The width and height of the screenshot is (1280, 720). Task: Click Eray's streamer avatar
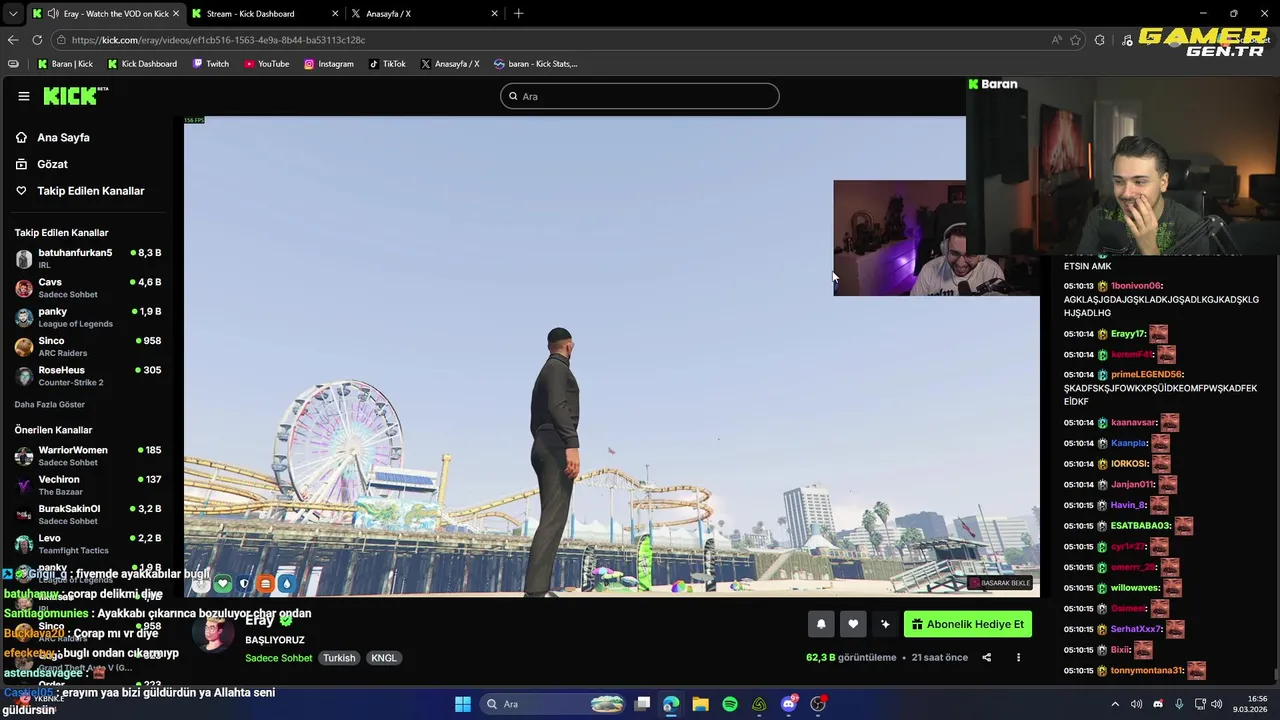click(x=212, y=634)
